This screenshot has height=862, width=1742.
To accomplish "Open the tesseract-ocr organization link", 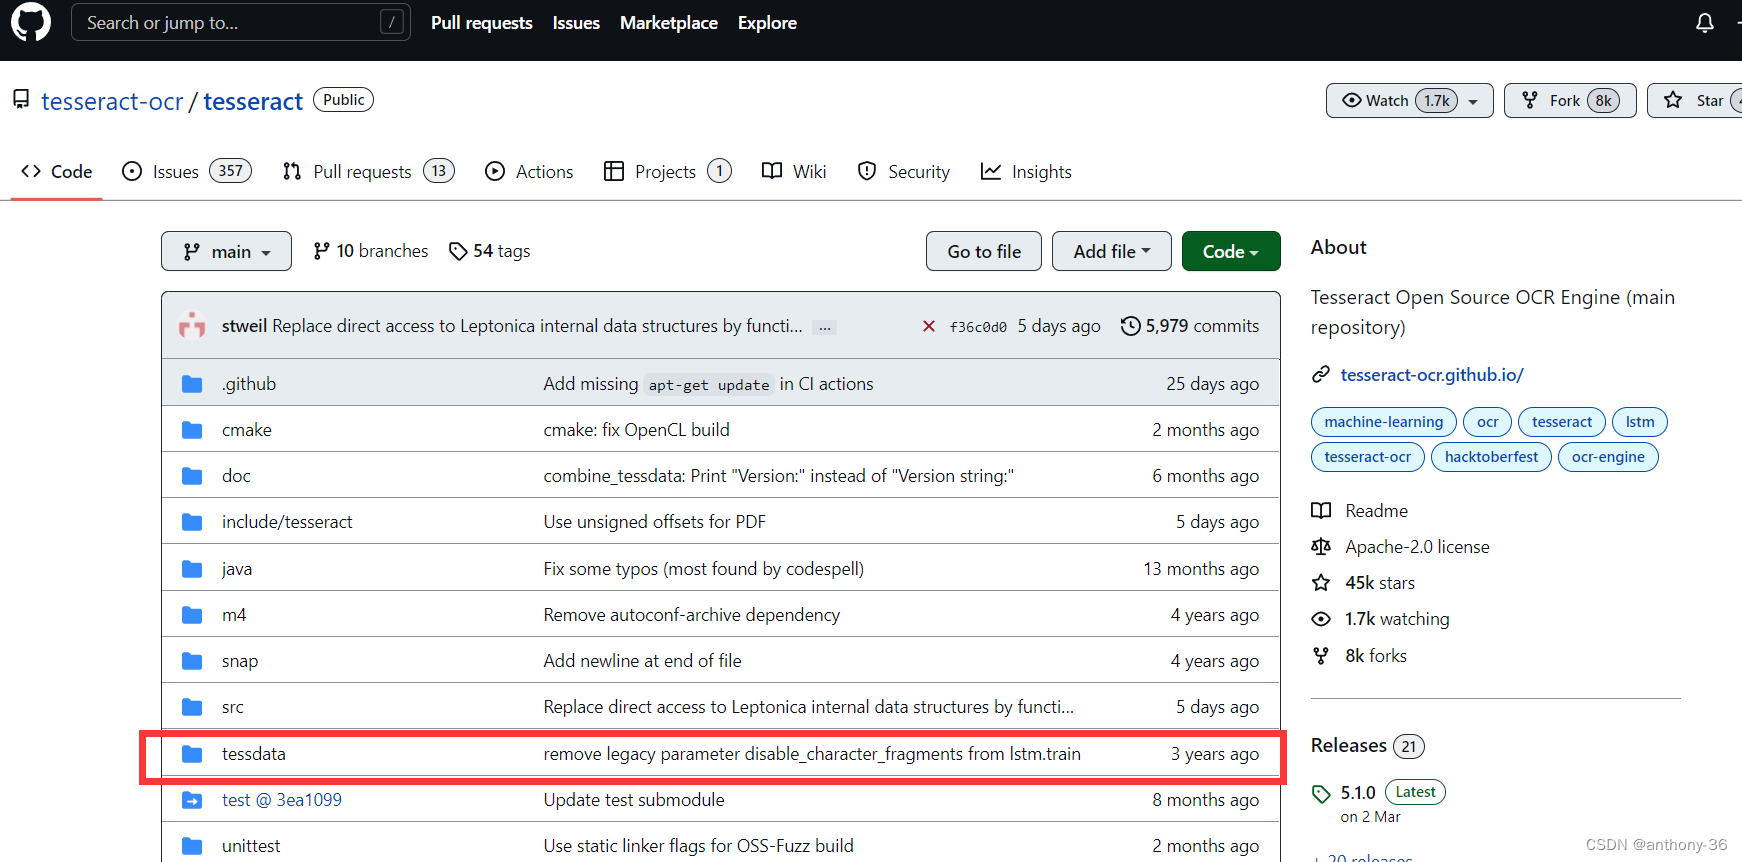I will [112, 101].
